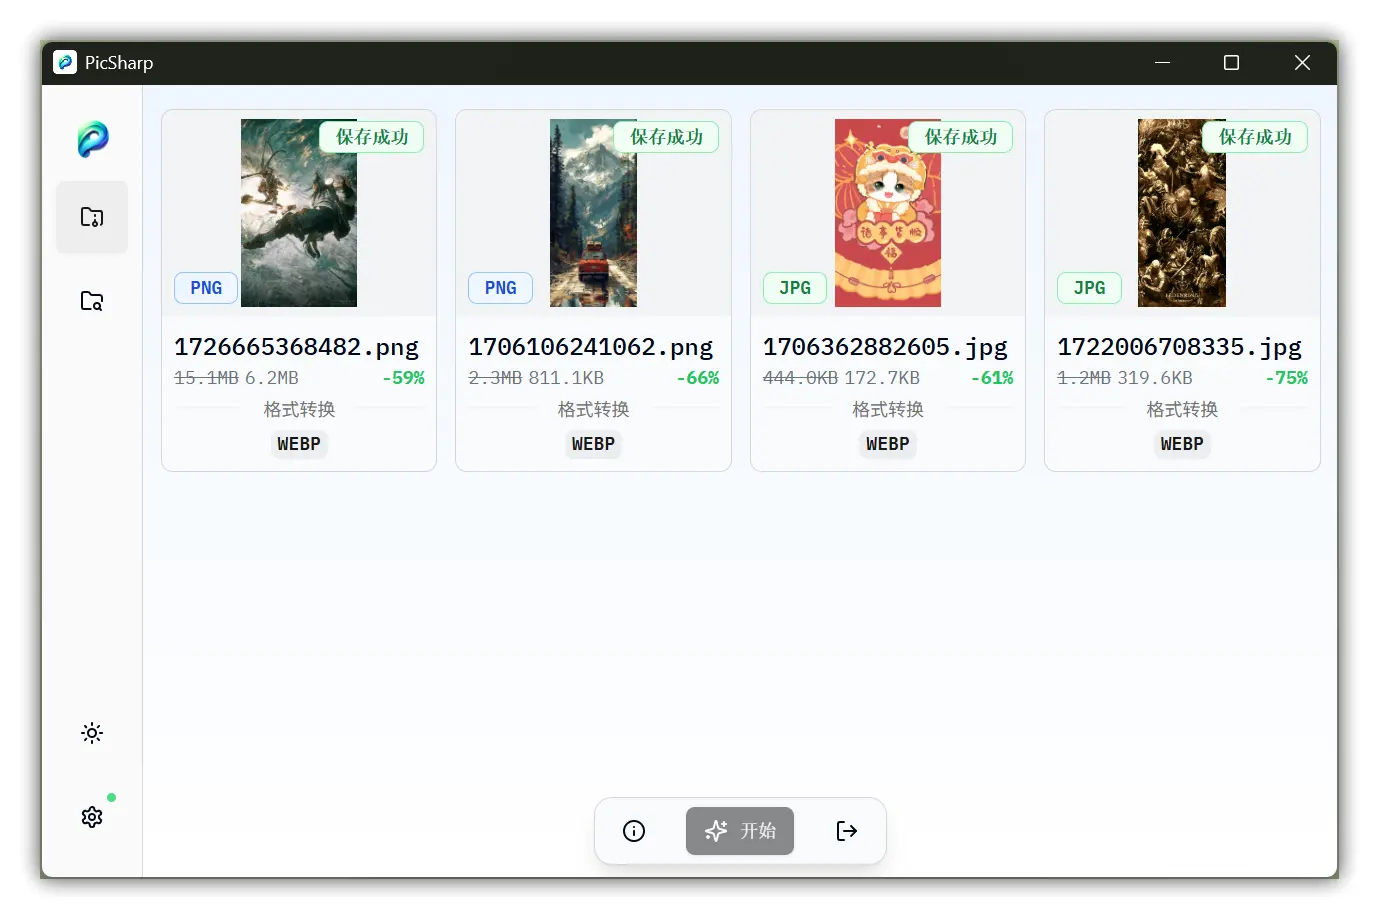1379x919 pixels.
Task: Click the 6.2MB compressed size
Action: coord(272,378)
